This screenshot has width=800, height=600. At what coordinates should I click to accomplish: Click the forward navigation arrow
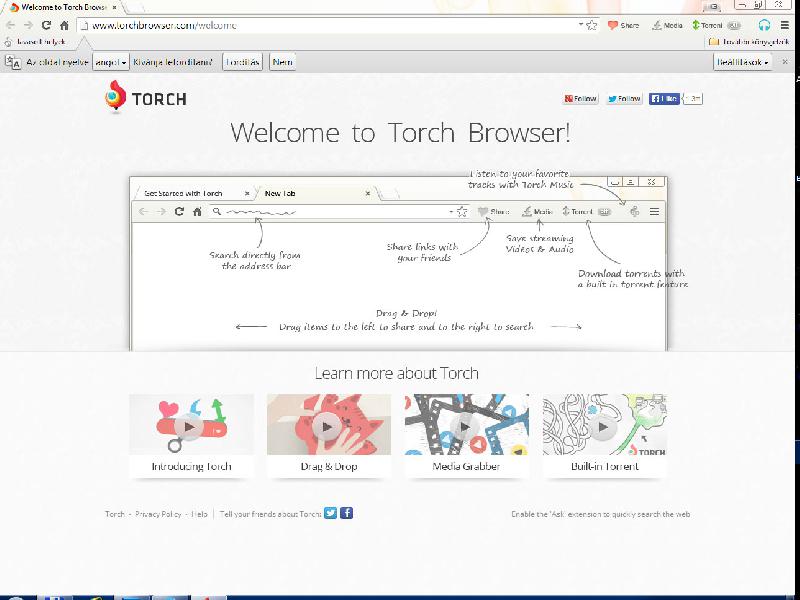pyautogui.click(x=28, y=25)
